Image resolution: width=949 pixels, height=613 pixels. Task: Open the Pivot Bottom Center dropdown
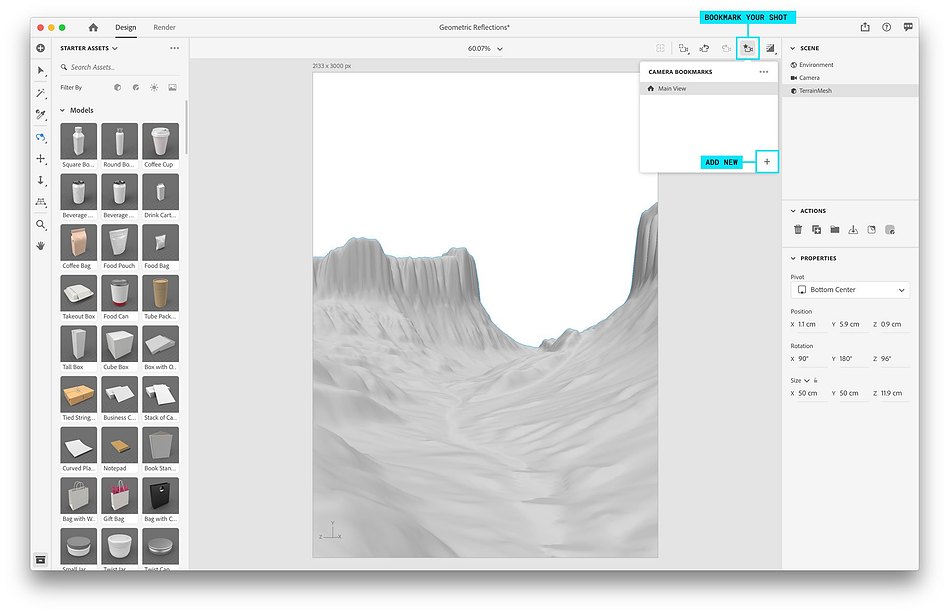click(x=850, y=290)
